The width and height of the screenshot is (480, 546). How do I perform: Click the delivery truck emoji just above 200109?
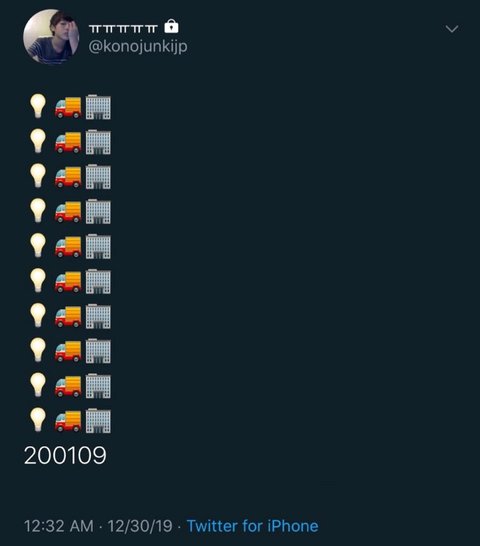point(68,421)
